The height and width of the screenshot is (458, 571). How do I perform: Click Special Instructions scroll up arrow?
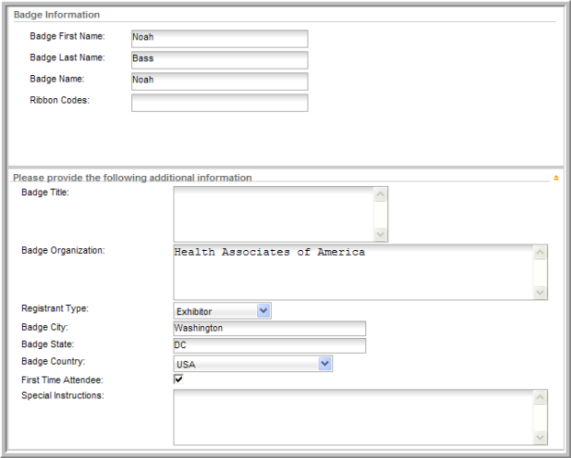(540, 398)
